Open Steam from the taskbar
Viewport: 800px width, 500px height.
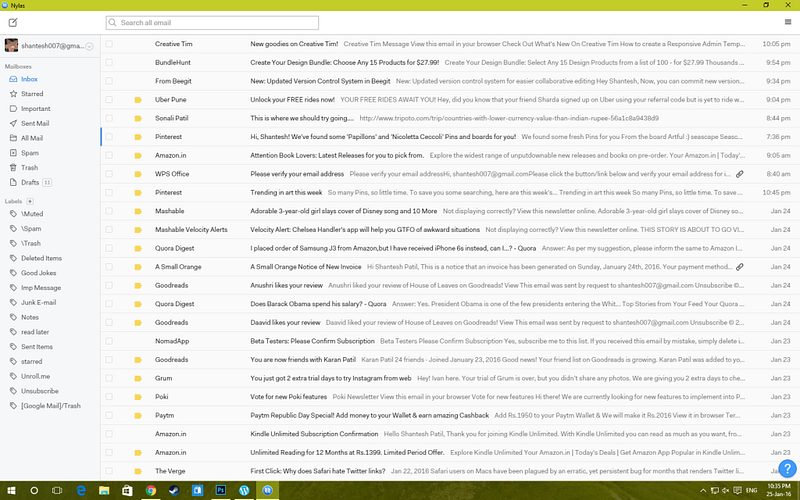tap(174, 490)
